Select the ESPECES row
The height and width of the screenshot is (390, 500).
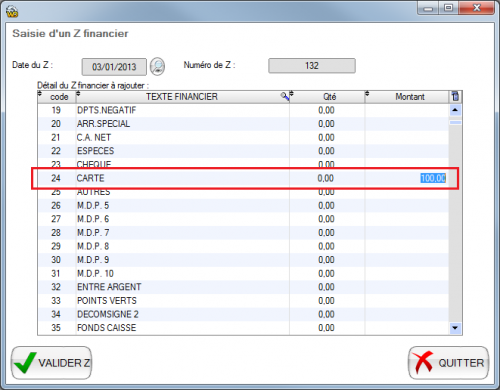(243, 151)
